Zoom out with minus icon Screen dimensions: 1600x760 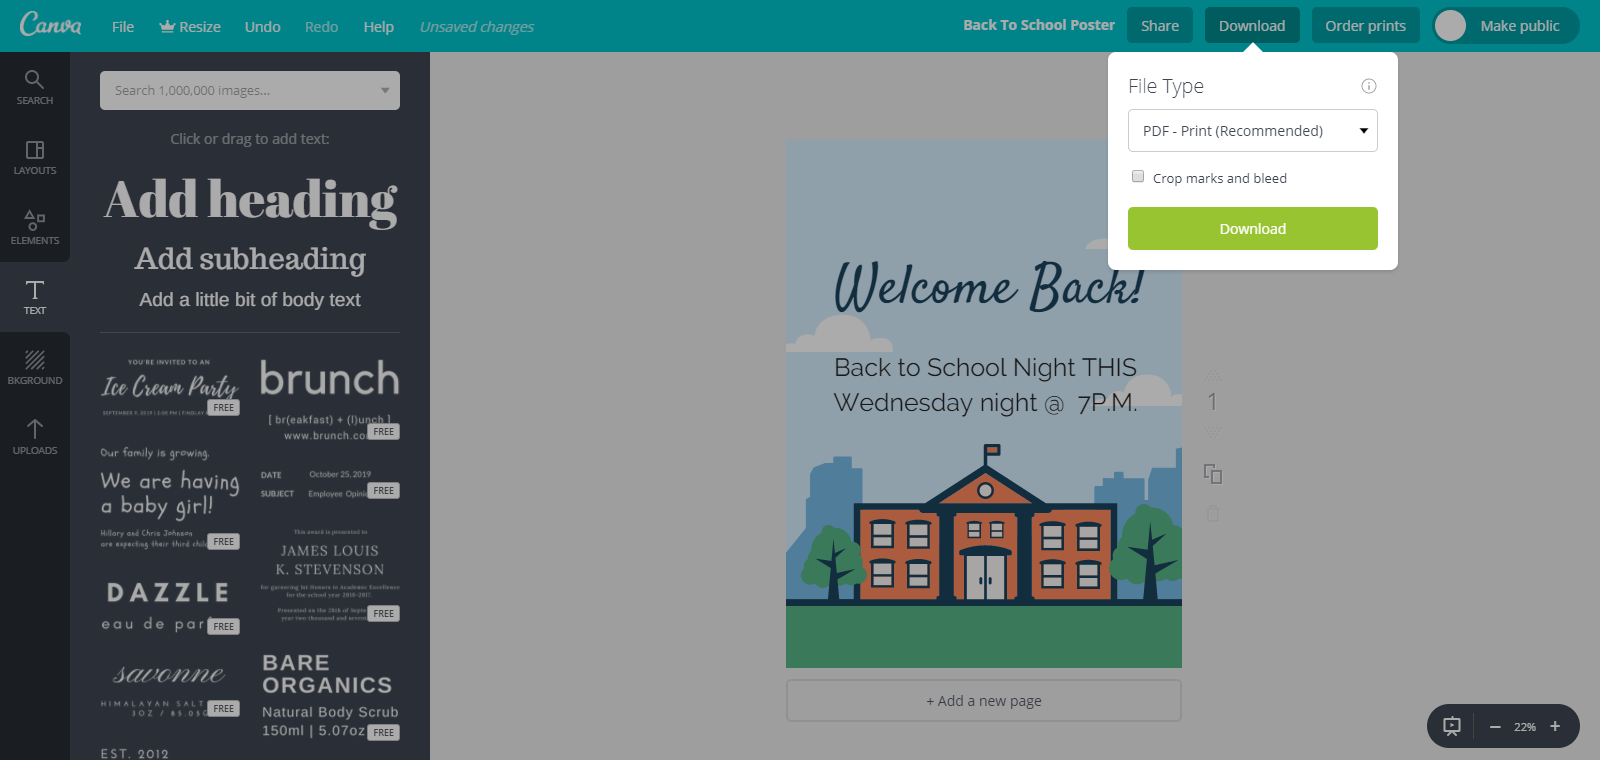1495,727
